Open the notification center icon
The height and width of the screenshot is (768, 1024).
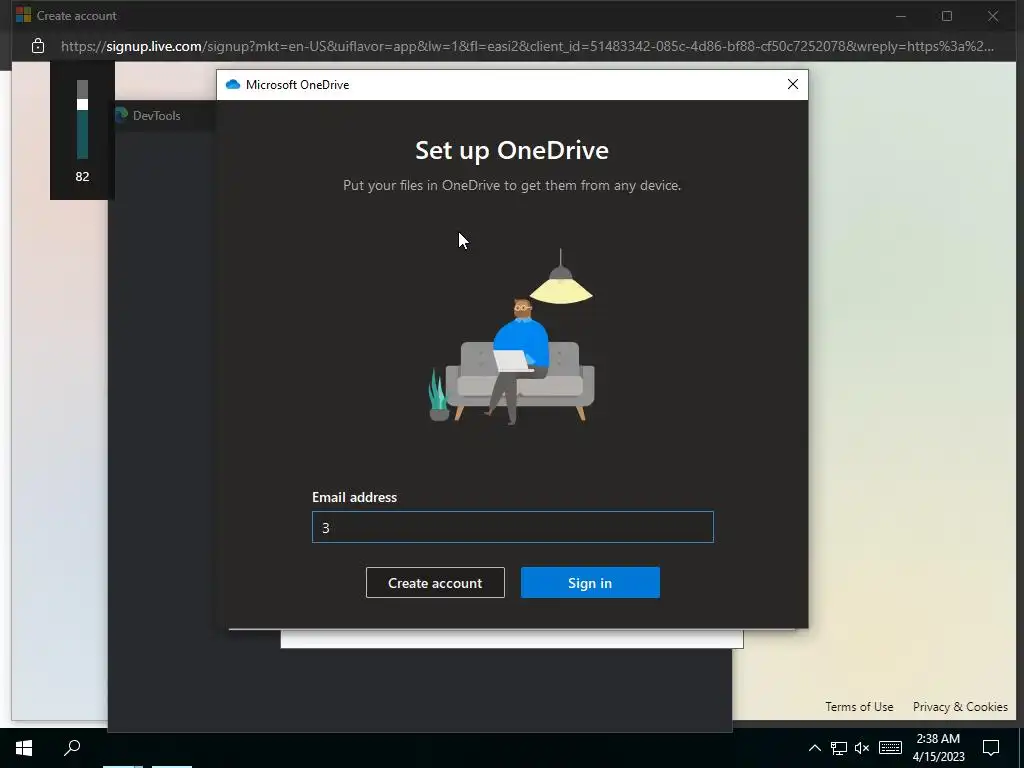pos(991,748)
